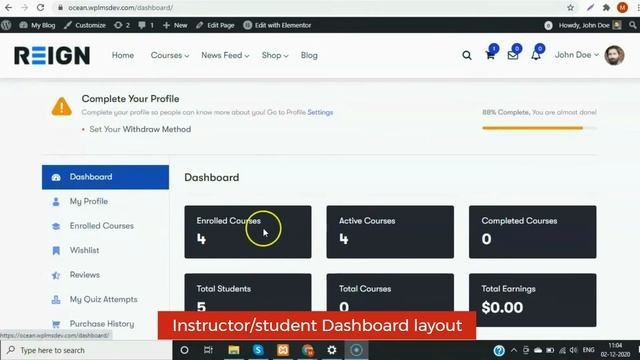Viewport: 640px width, 360px height.
Task: Expand the News Feed menu
Action: 225,55
